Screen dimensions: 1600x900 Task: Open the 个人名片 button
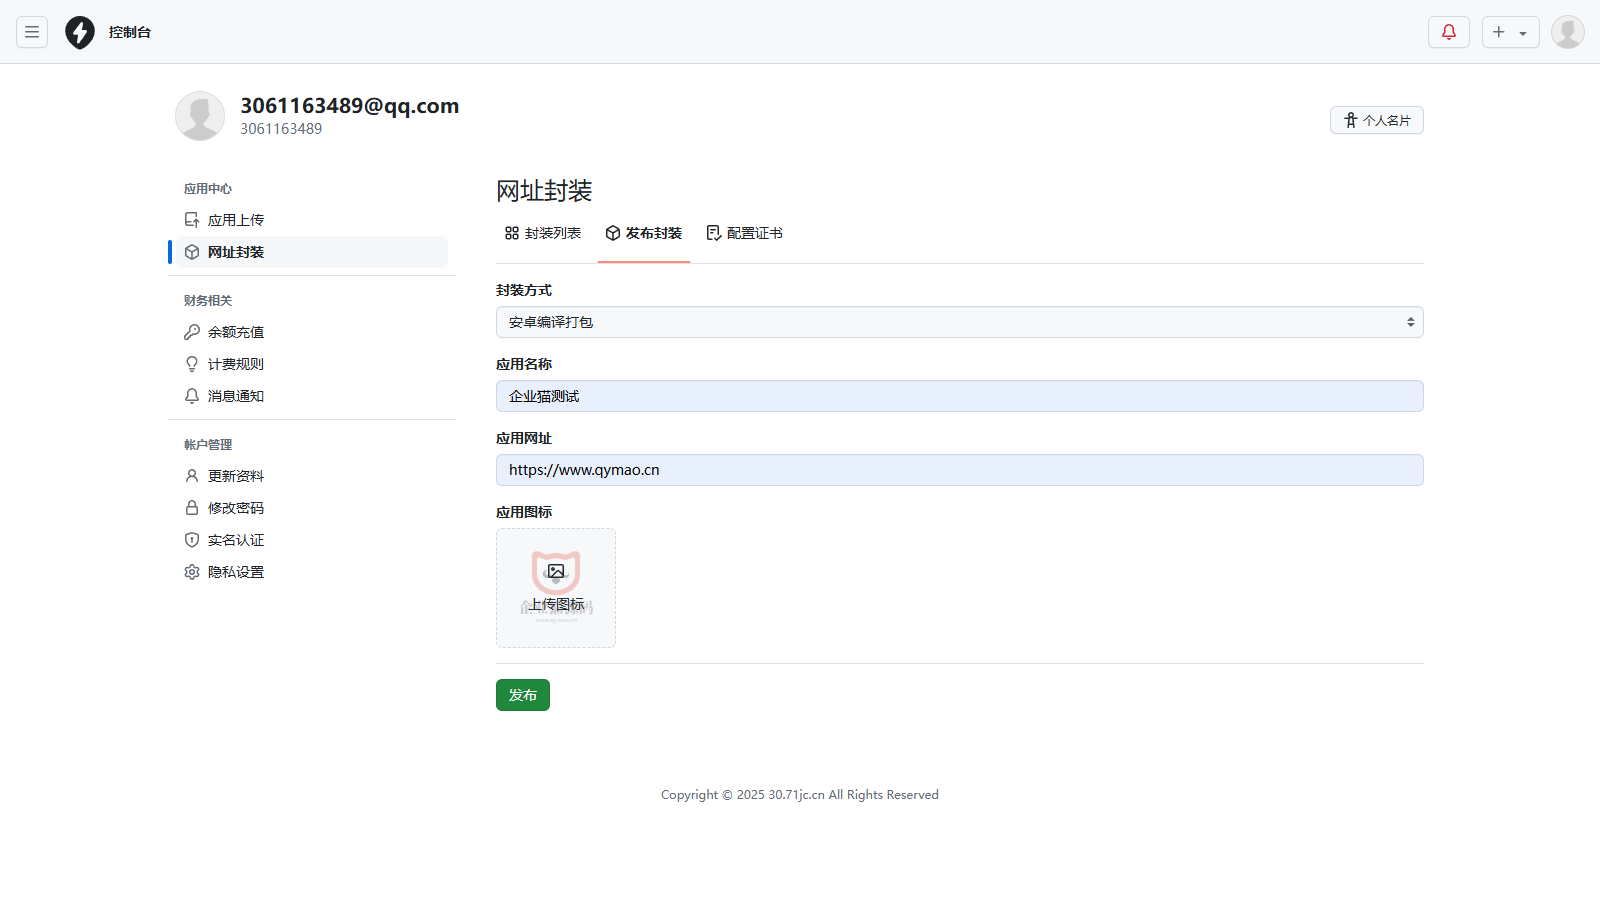tap(1376, 120)
